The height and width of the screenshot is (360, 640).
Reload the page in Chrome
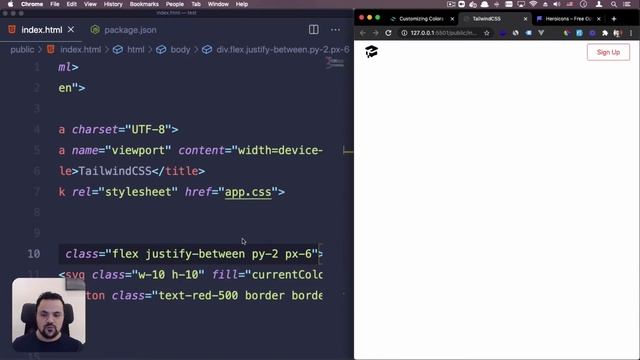pos(388,33)
